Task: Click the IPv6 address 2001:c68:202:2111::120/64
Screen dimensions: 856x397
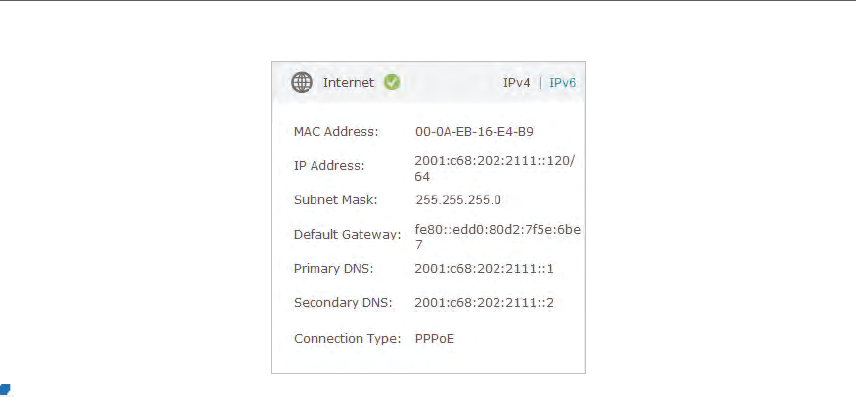Action: tap(495, 169)
